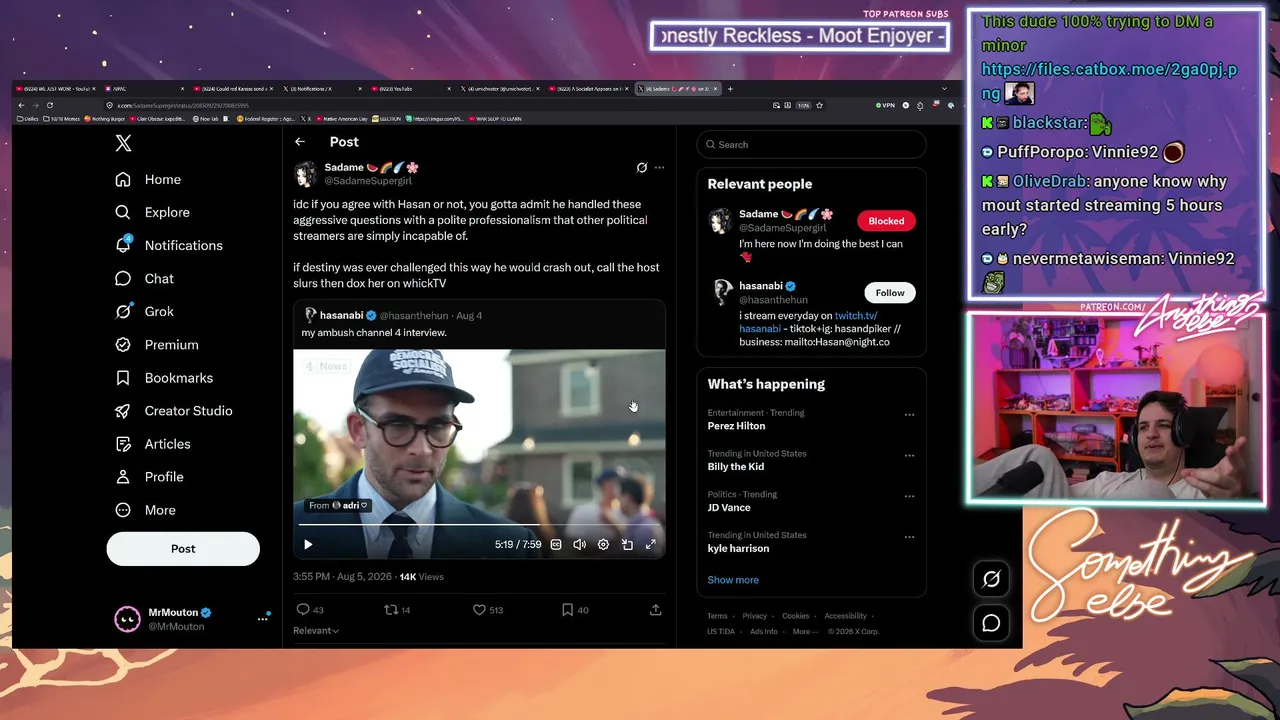
Task: Follow hasanabi in Relevant people
Action: pyautogui.click(x=890, y=293)
